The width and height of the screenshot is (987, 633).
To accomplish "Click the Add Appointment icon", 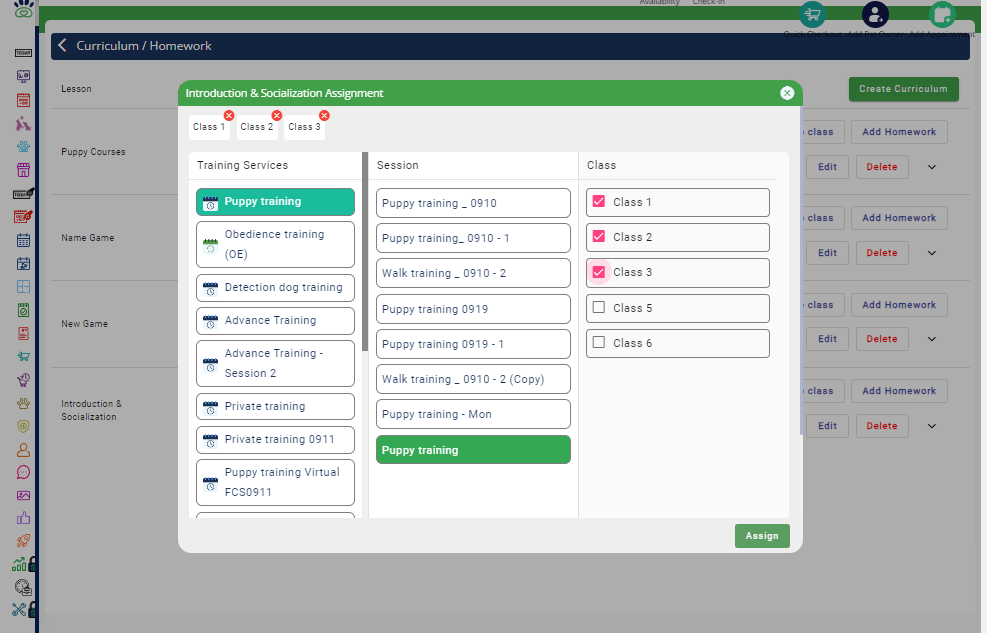I will [942, 14].
